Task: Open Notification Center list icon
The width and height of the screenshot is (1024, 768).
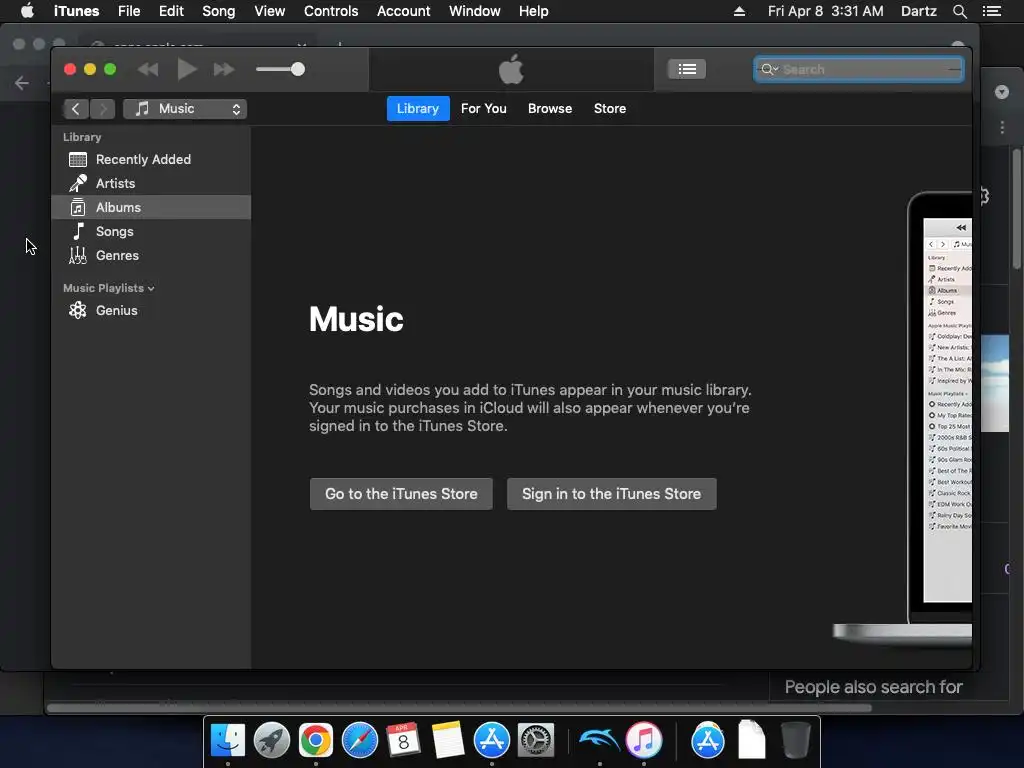Action: point(991,11)
